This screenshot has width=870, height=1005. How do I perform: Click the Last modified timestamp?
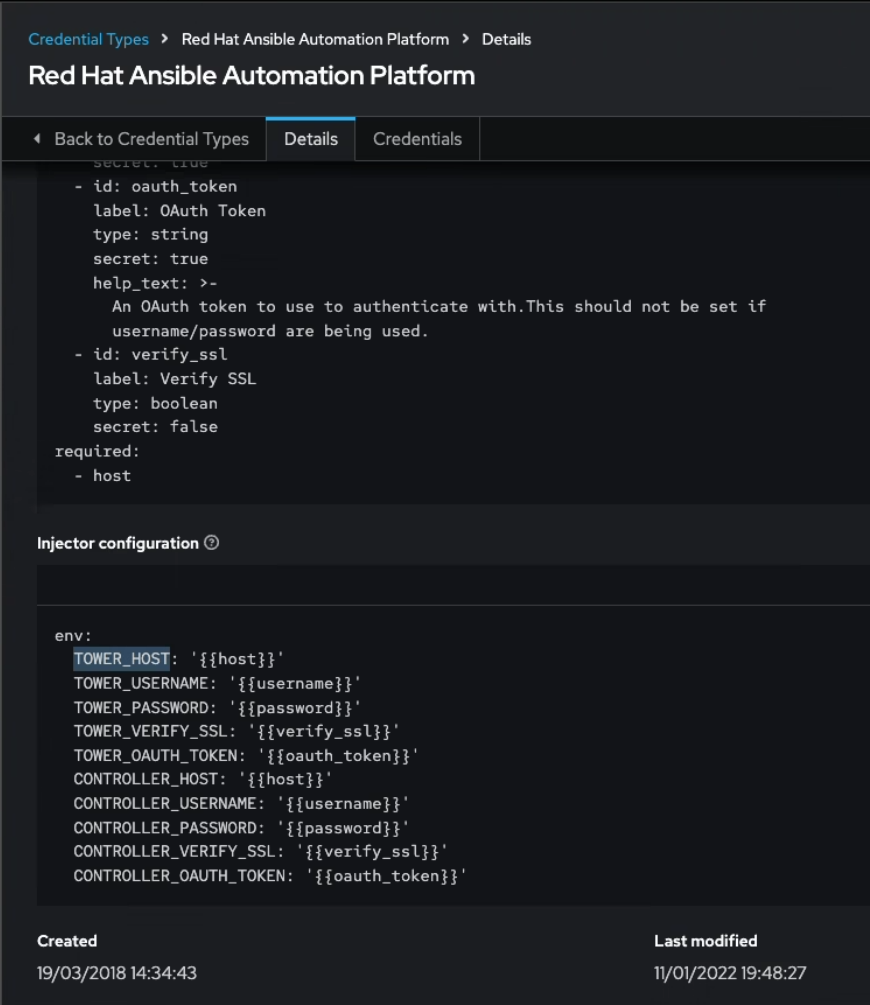pos(730,972)
